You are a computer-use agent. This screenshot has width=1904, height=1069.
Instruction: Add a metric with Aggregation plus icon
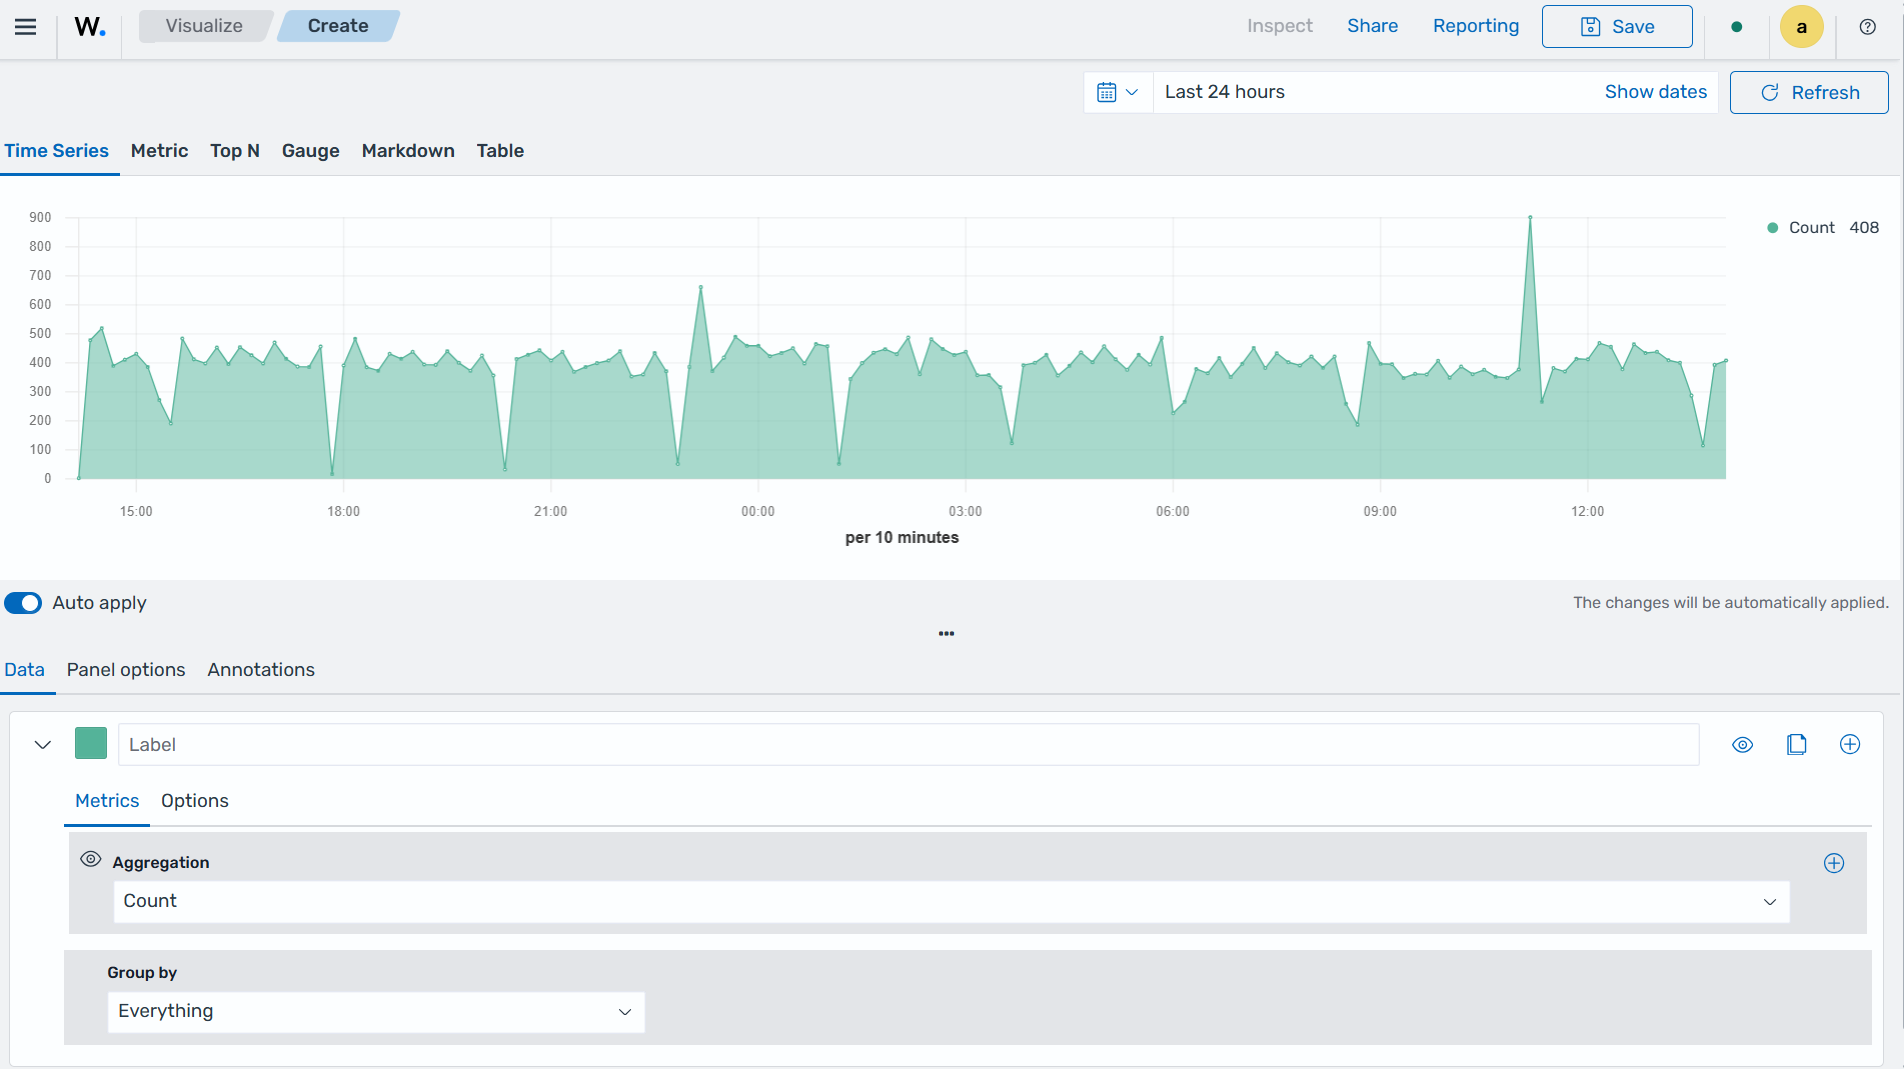(x=1834, y=863)
